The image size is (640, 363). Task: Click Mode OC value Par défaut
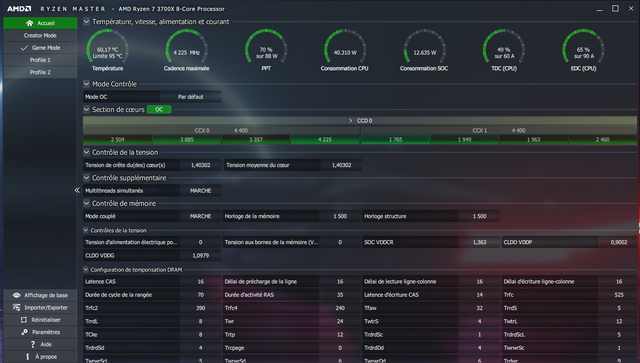[x=191, y=97]
